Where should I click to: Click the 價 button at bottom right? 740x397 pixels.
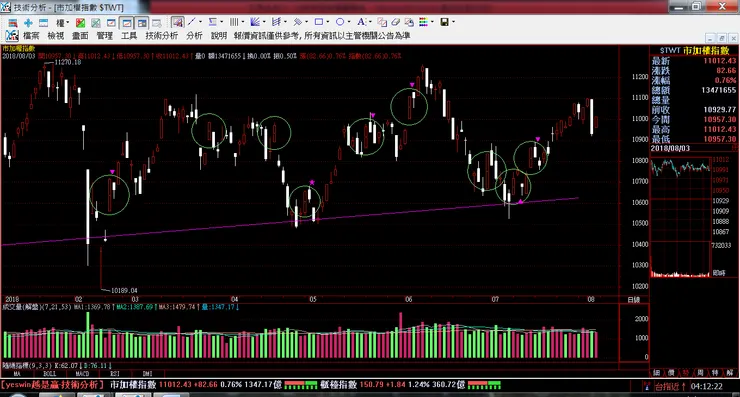click(x=671, y=373)
